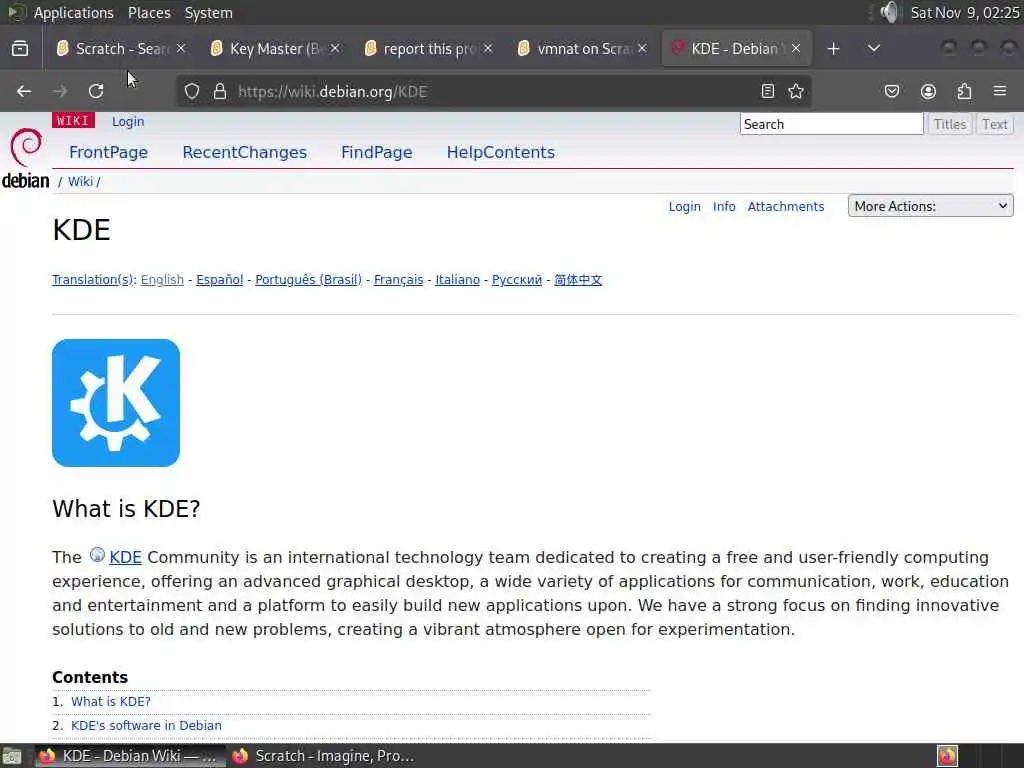
Task: Toggle reader view icon in address bar
Action: (x=768, y=91)
